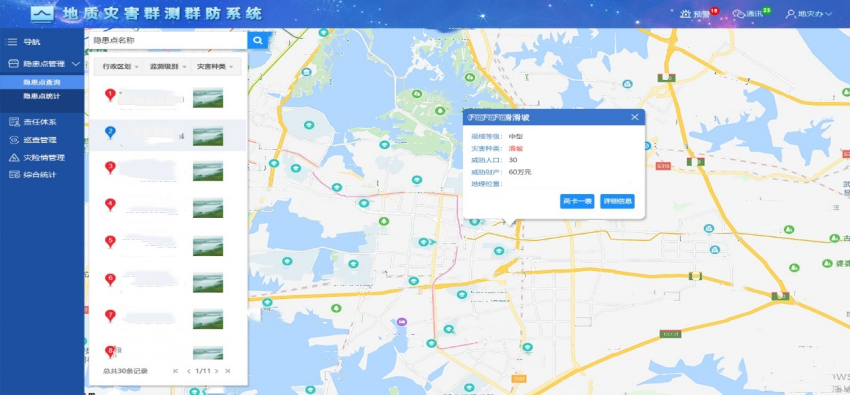The image size is (850, 395).
Task: Click the 隐患点名称 search input field
Action: click(166, 40)
